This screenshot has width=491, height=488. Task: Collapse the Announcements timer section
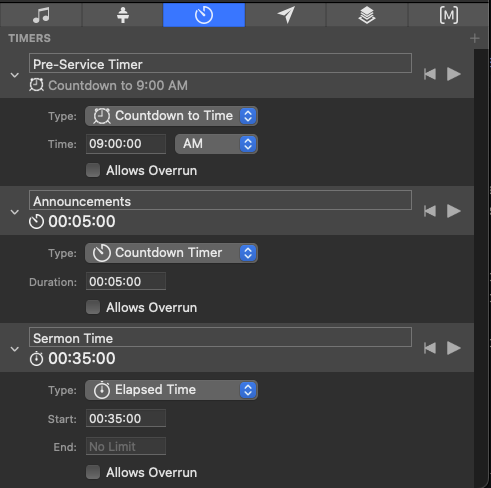[15, 212]
